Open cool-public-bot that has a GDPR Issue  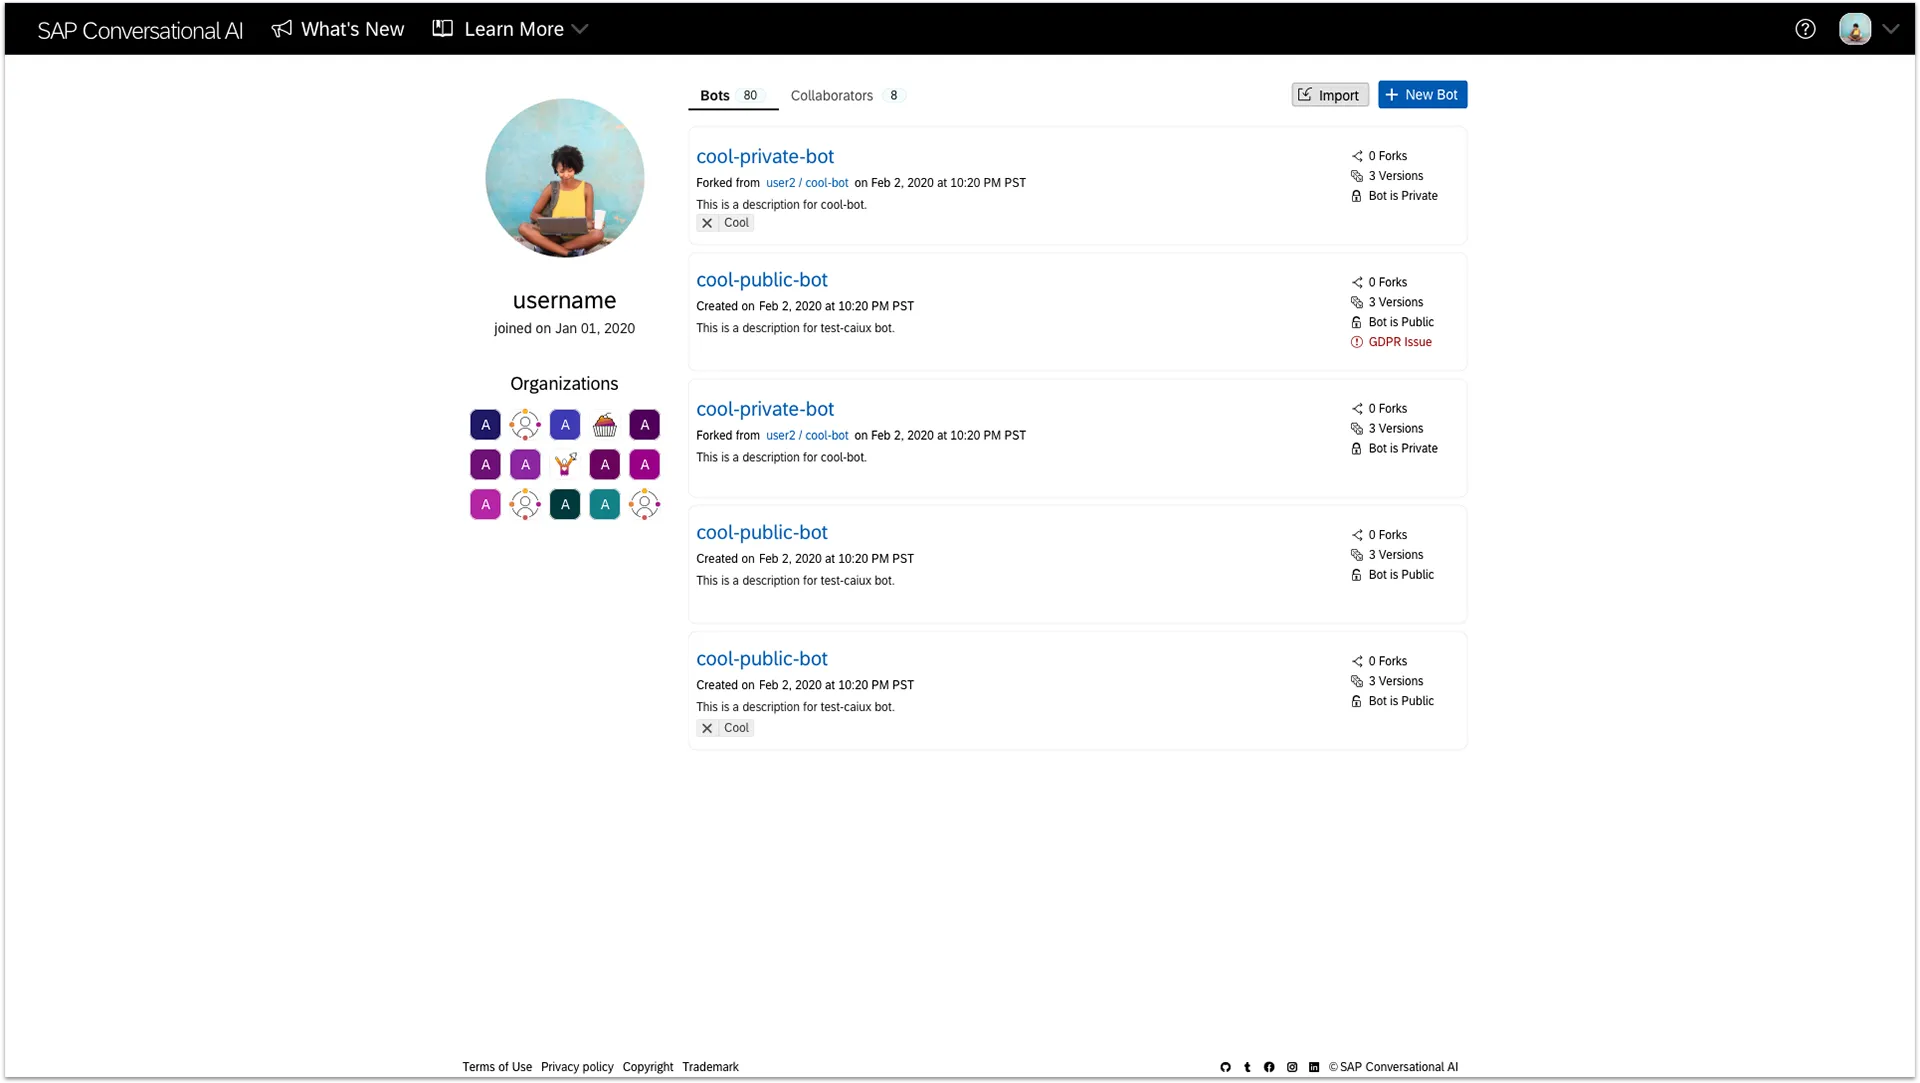pyautogui.click(x=761, y=280)
